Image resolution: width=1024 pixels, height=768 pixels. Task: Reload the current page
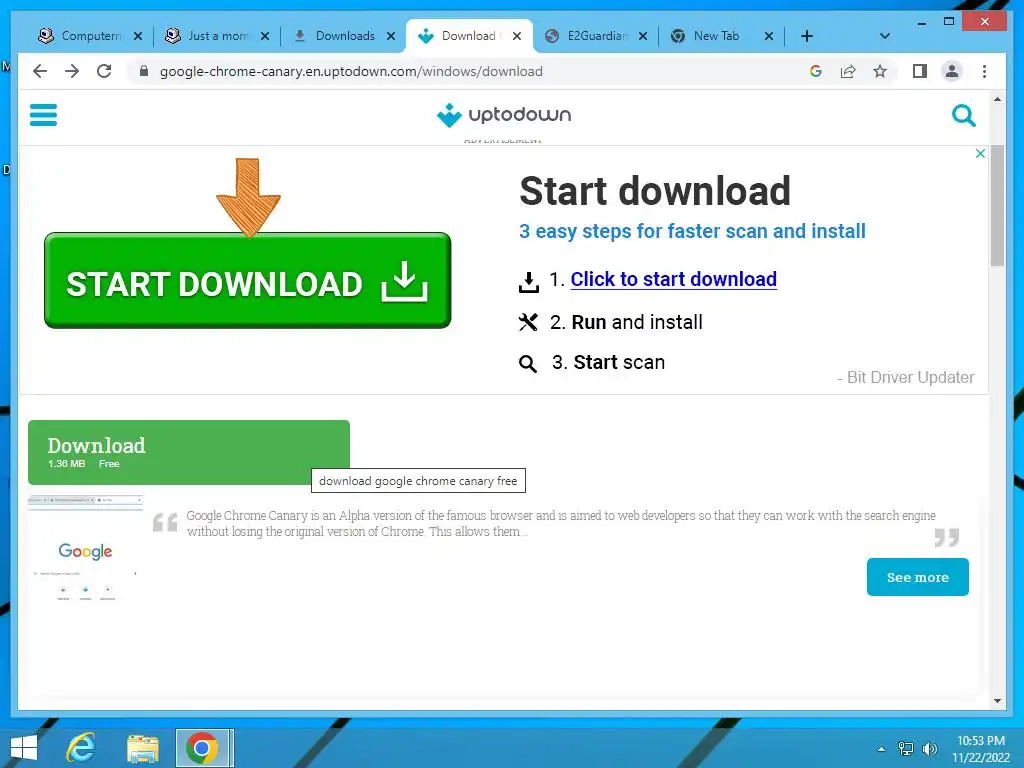coord(104,71)
